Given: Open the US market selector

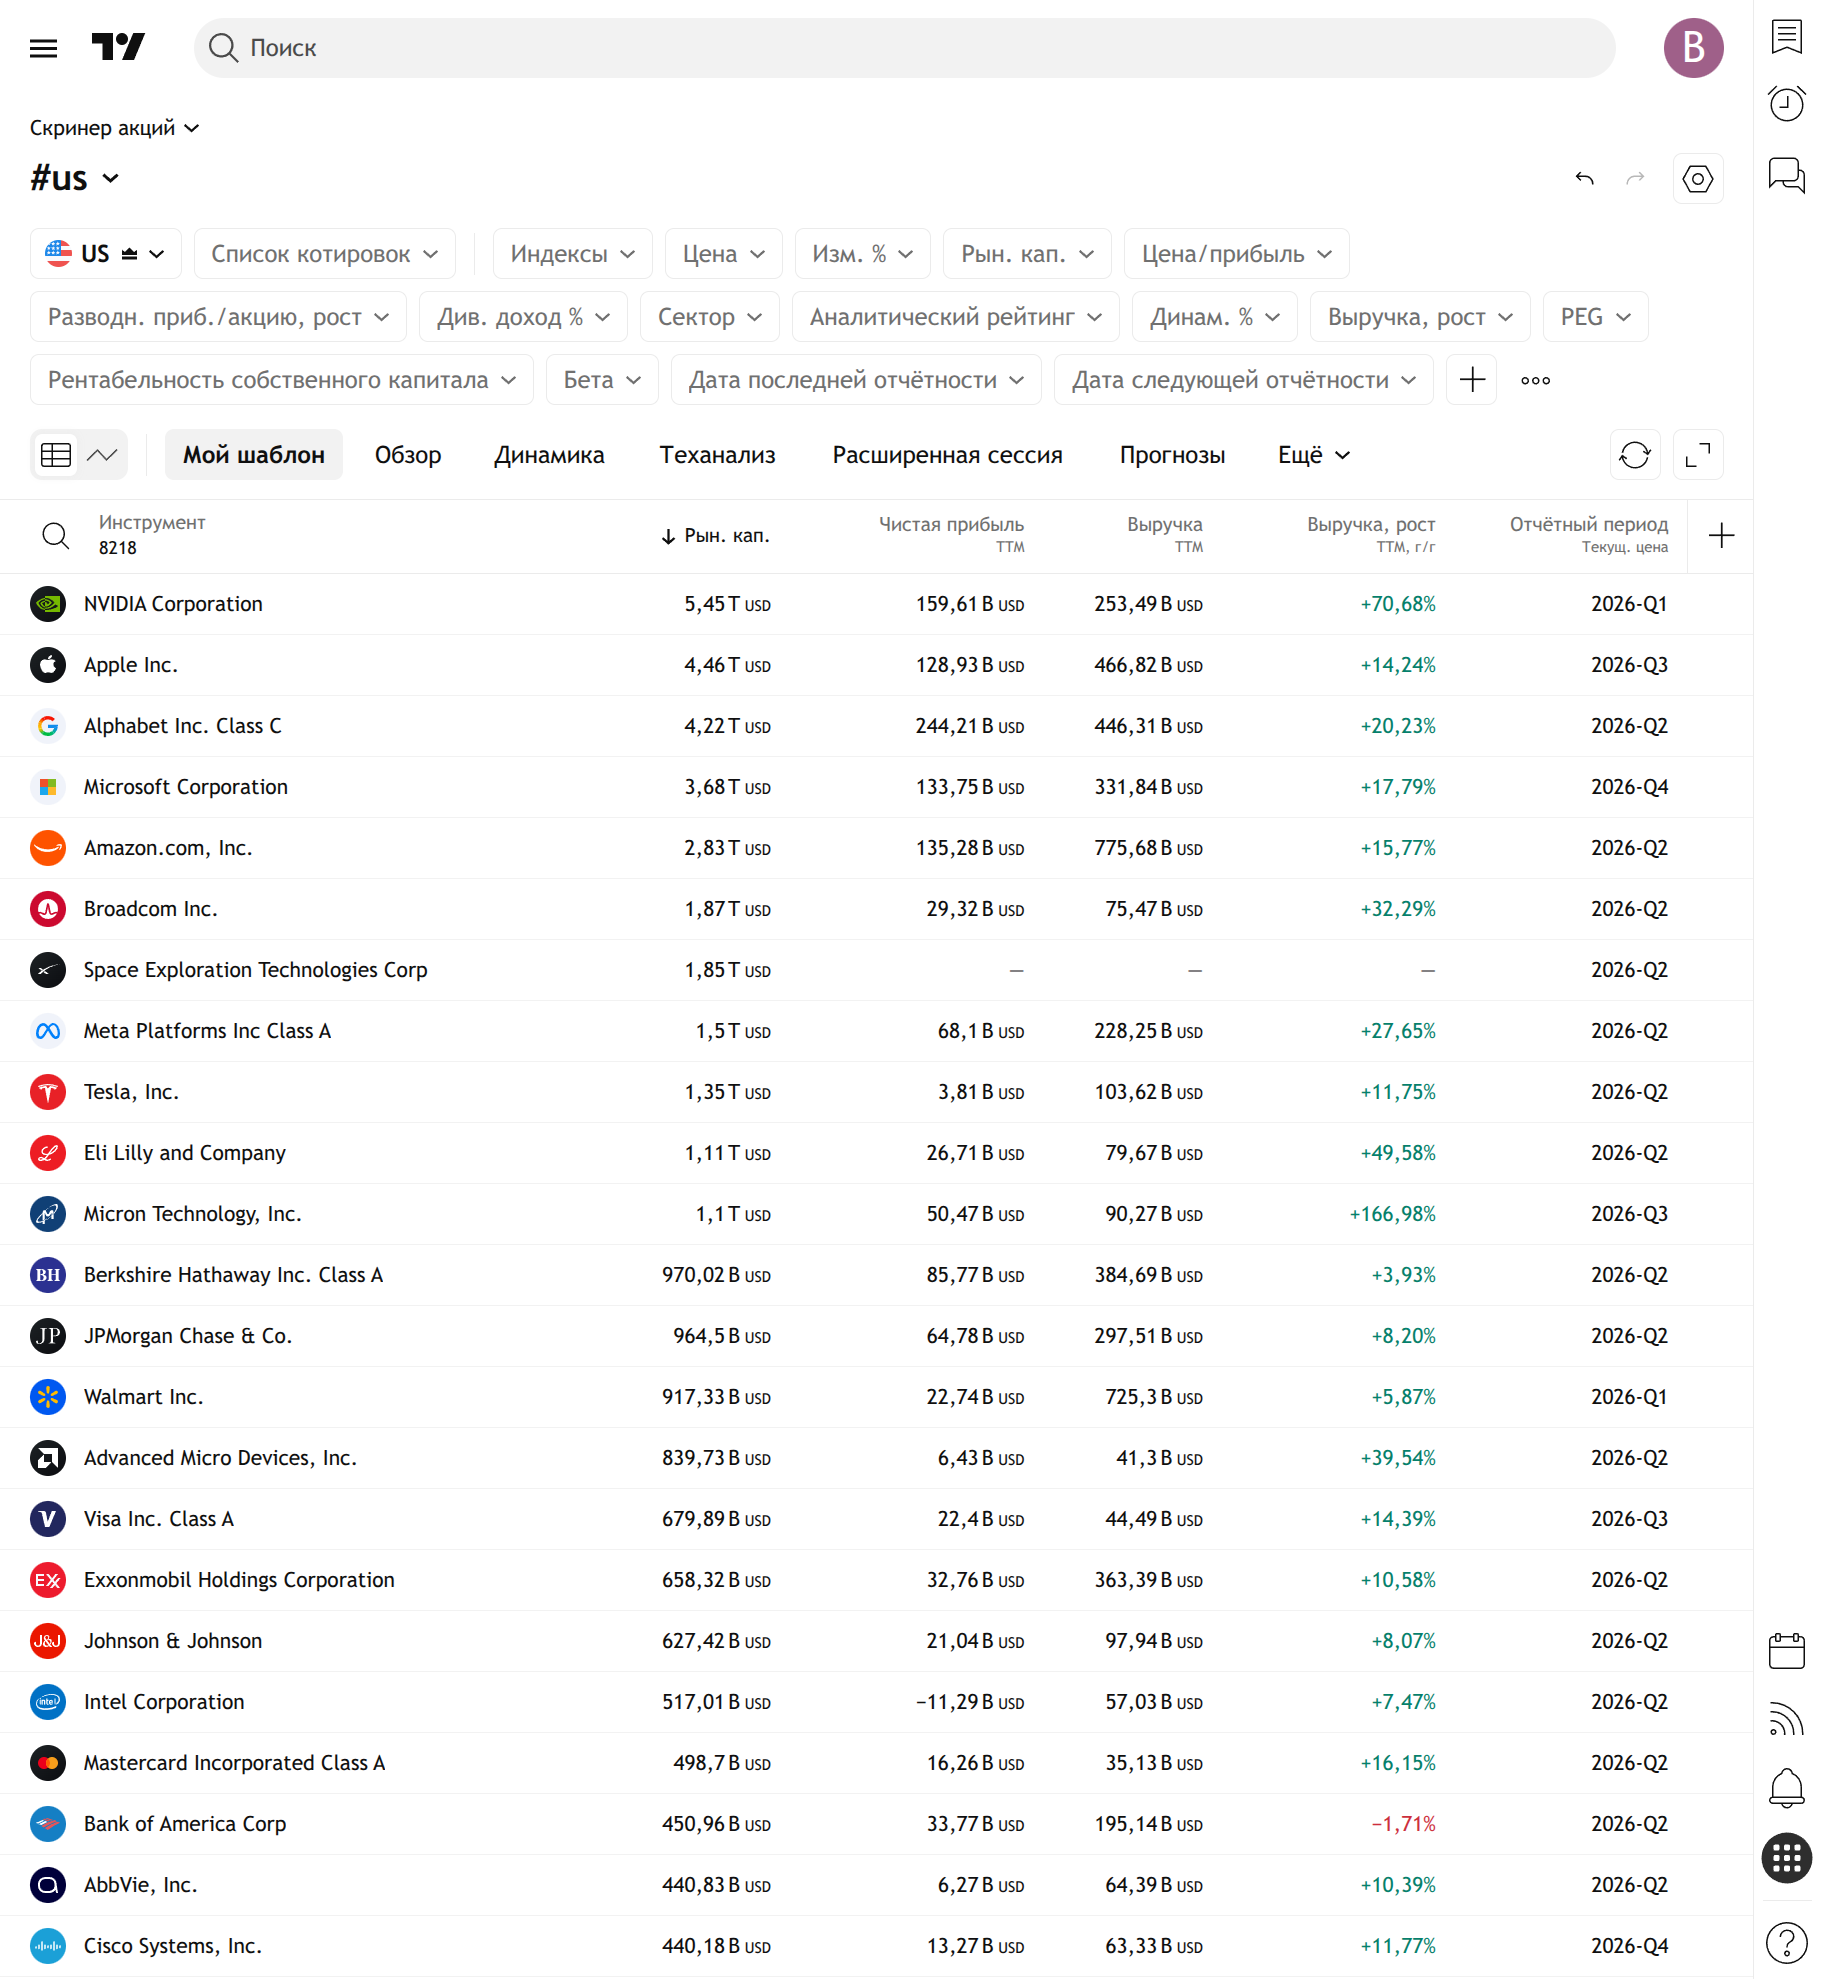Looking at the screenshot, I should 105,254.
